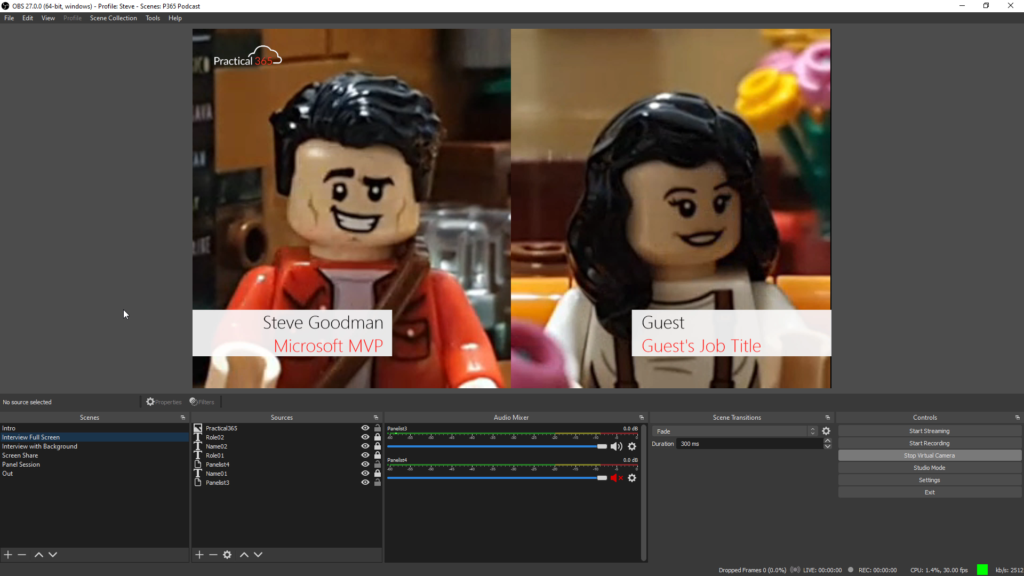1024x576 pixels.
Task: Enable Studio Mode
Action: click(x=929, y=468)
